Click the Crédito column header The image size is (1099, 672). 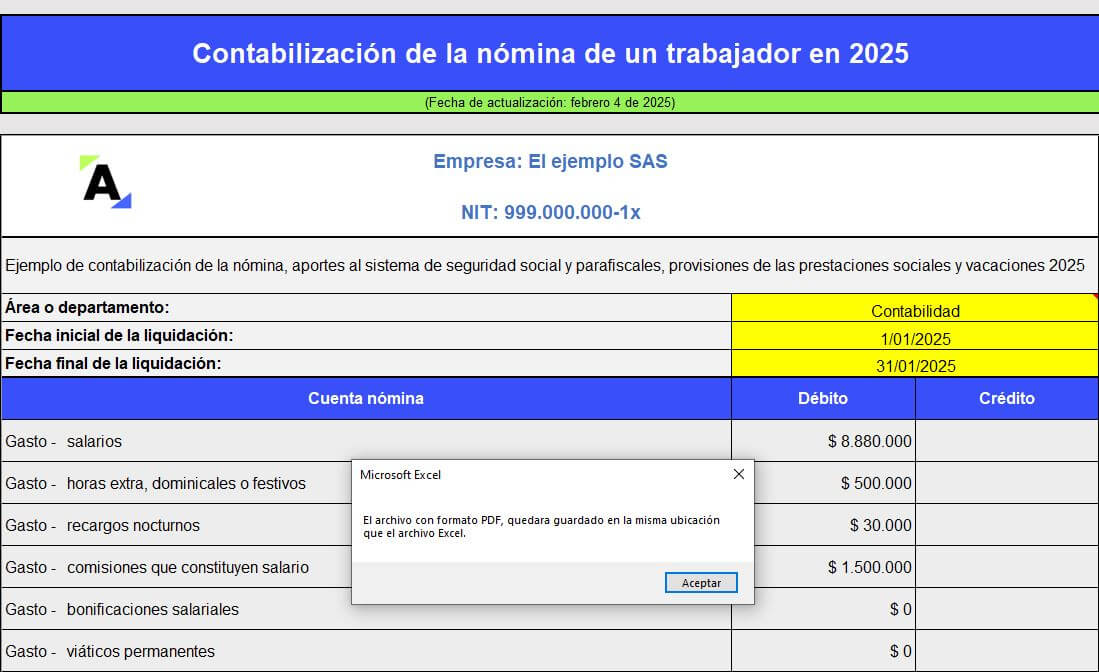tap(1006, 398)
